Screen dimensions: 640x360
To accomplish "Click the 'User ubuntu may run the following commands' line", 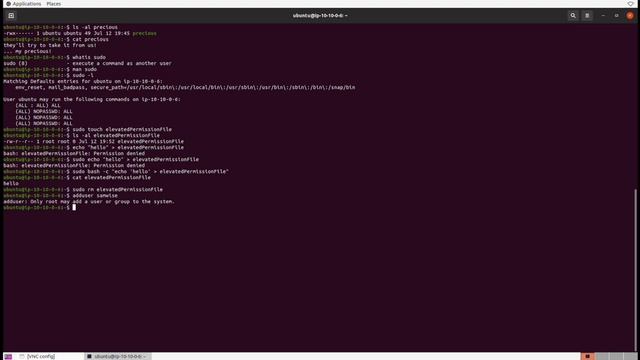I will pos(92,100).
